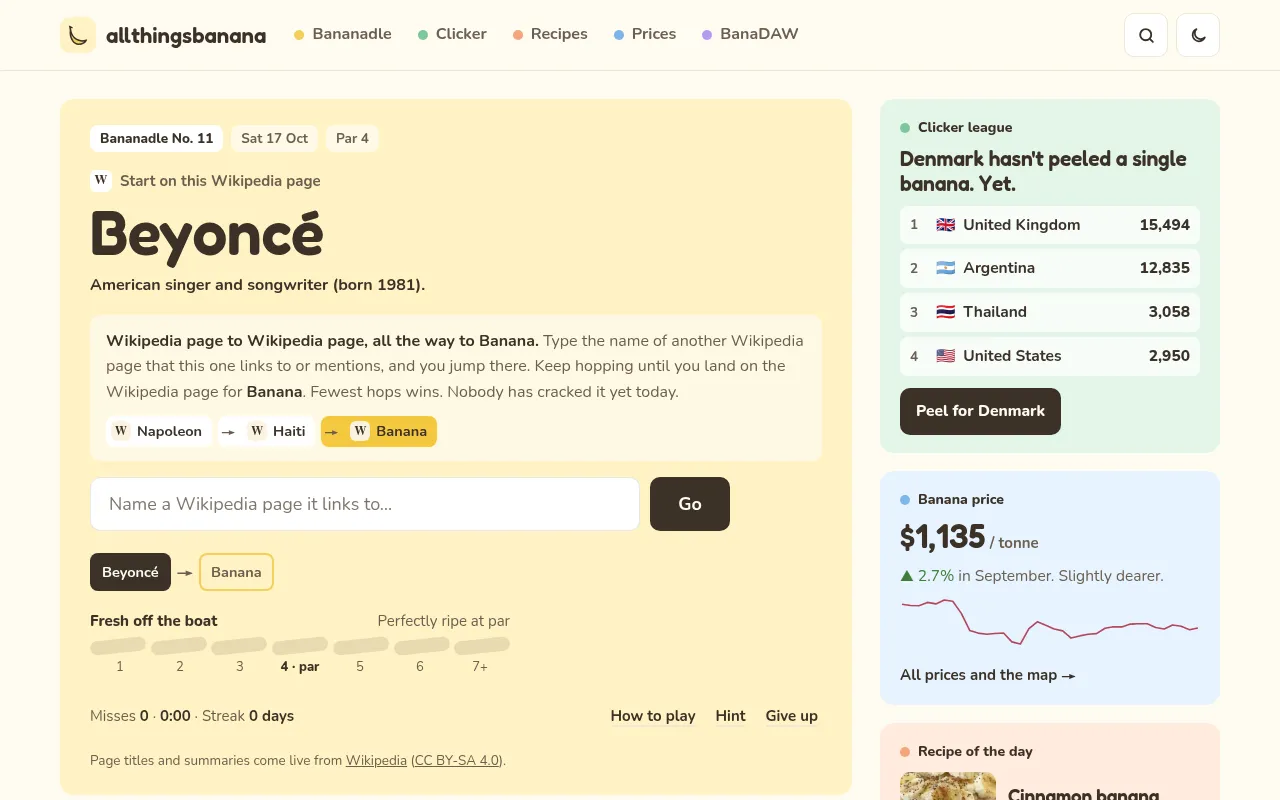Click the allthingsbanana banana logo icon

[x=78, y=35]
